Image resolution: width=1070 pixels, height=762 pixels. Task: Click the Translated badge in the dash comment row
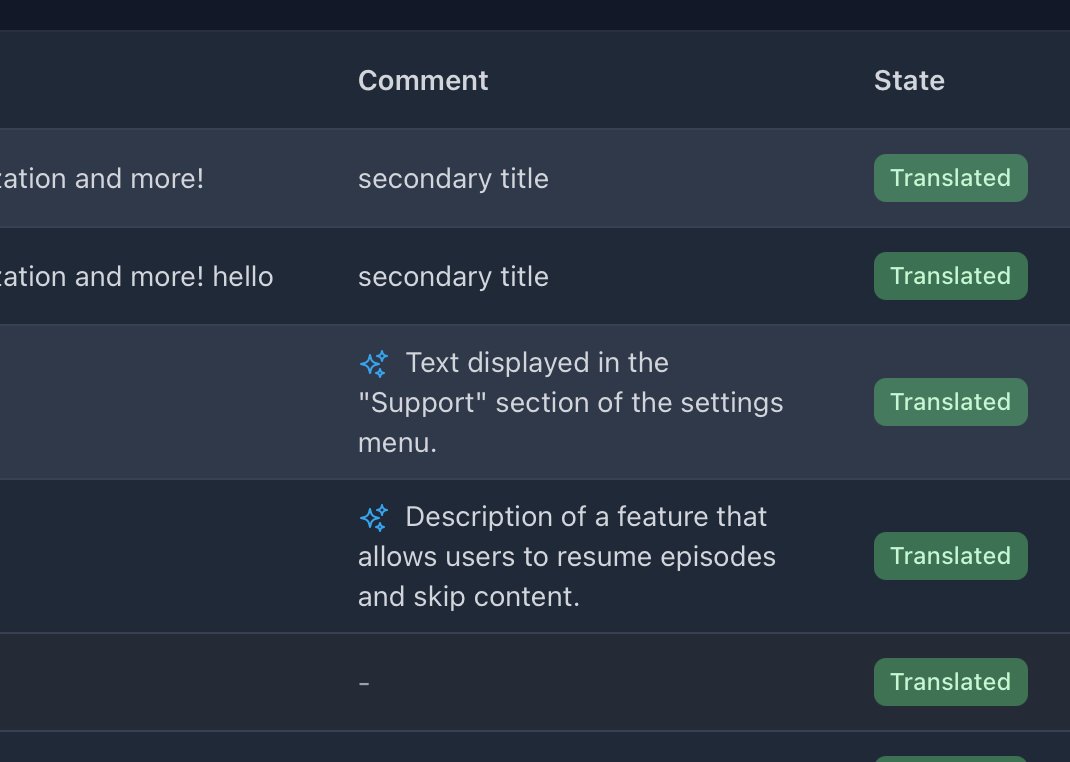(x=951, y=682)
